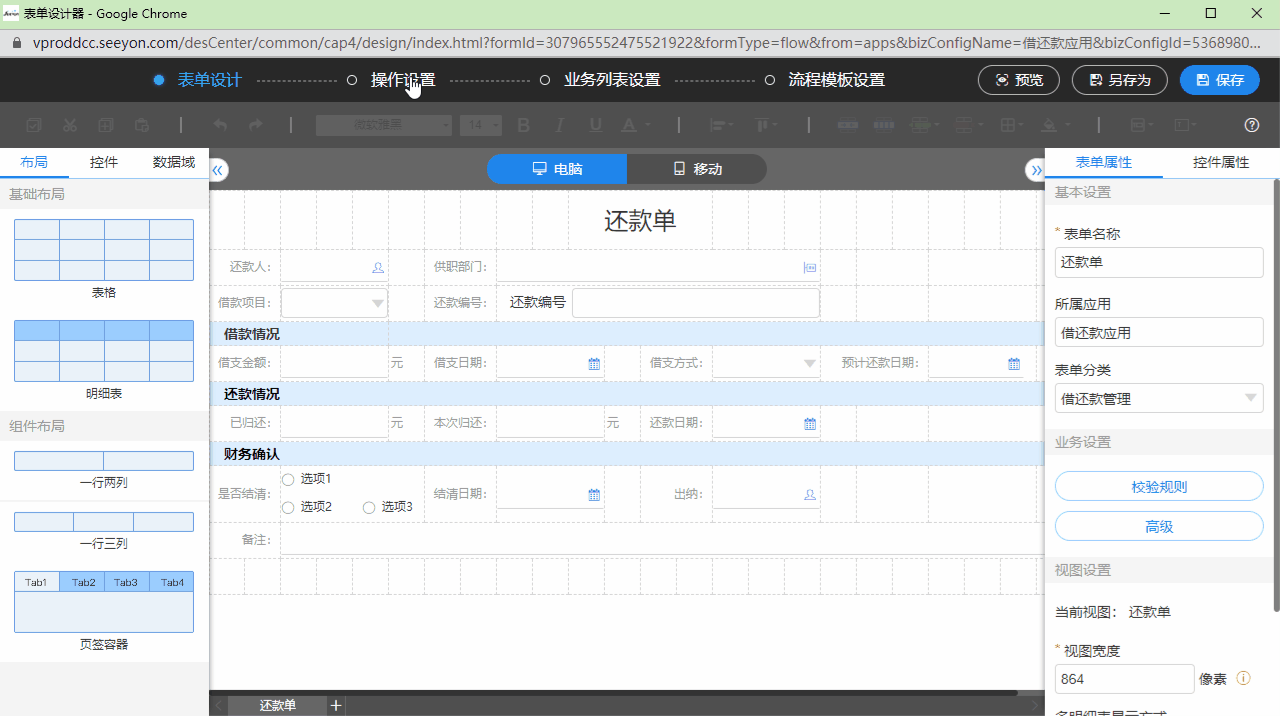
Task: Focus the 表单名称 input field
Action: [1159, 263]
